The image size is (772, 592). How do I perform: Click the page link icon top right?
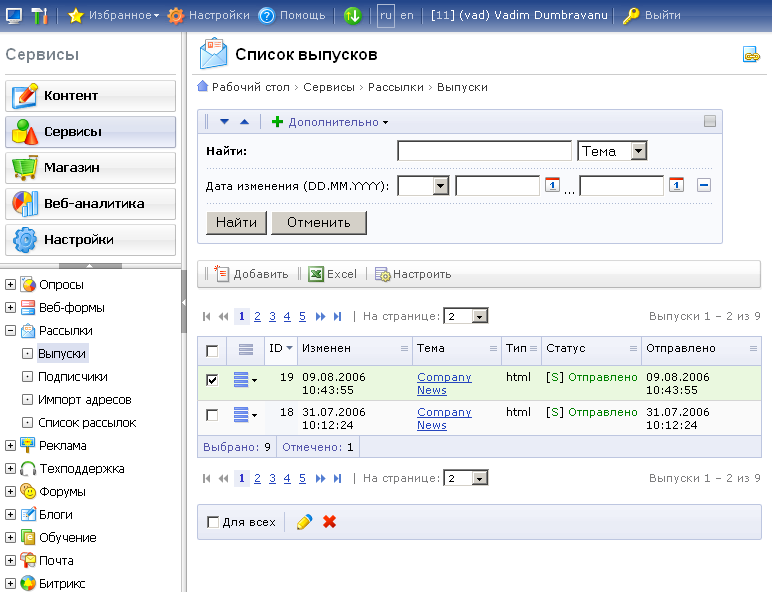point(750,55)
